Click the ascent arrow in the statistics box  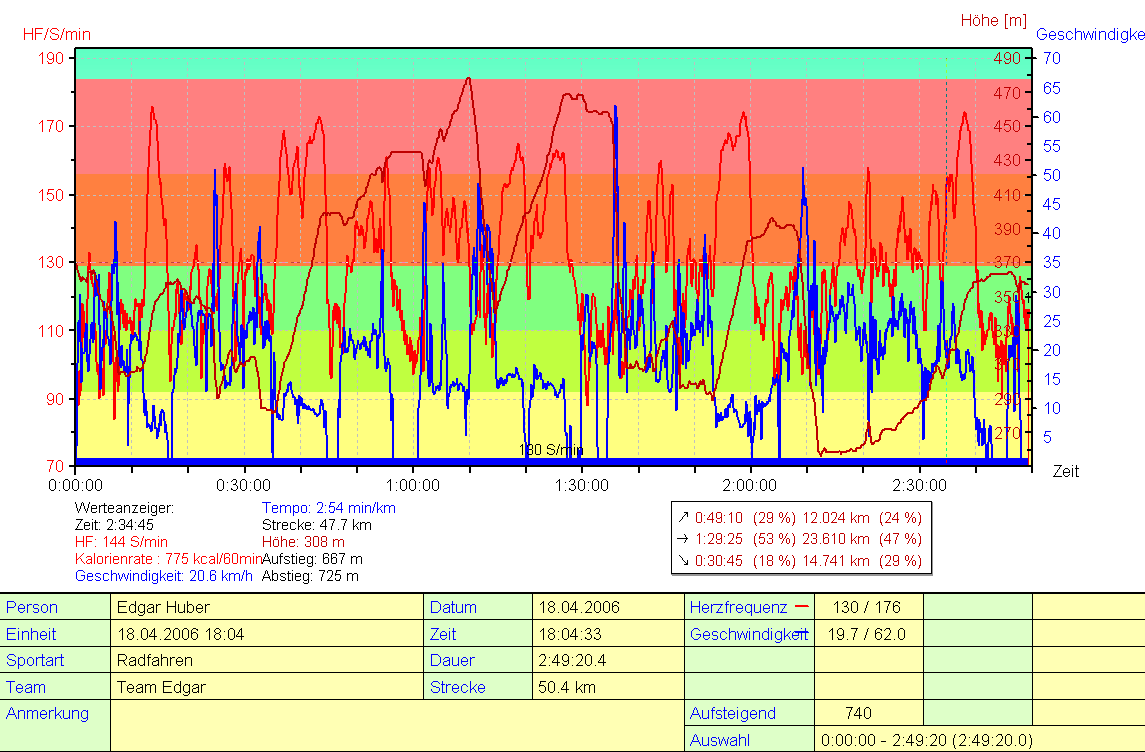(683, 518)
